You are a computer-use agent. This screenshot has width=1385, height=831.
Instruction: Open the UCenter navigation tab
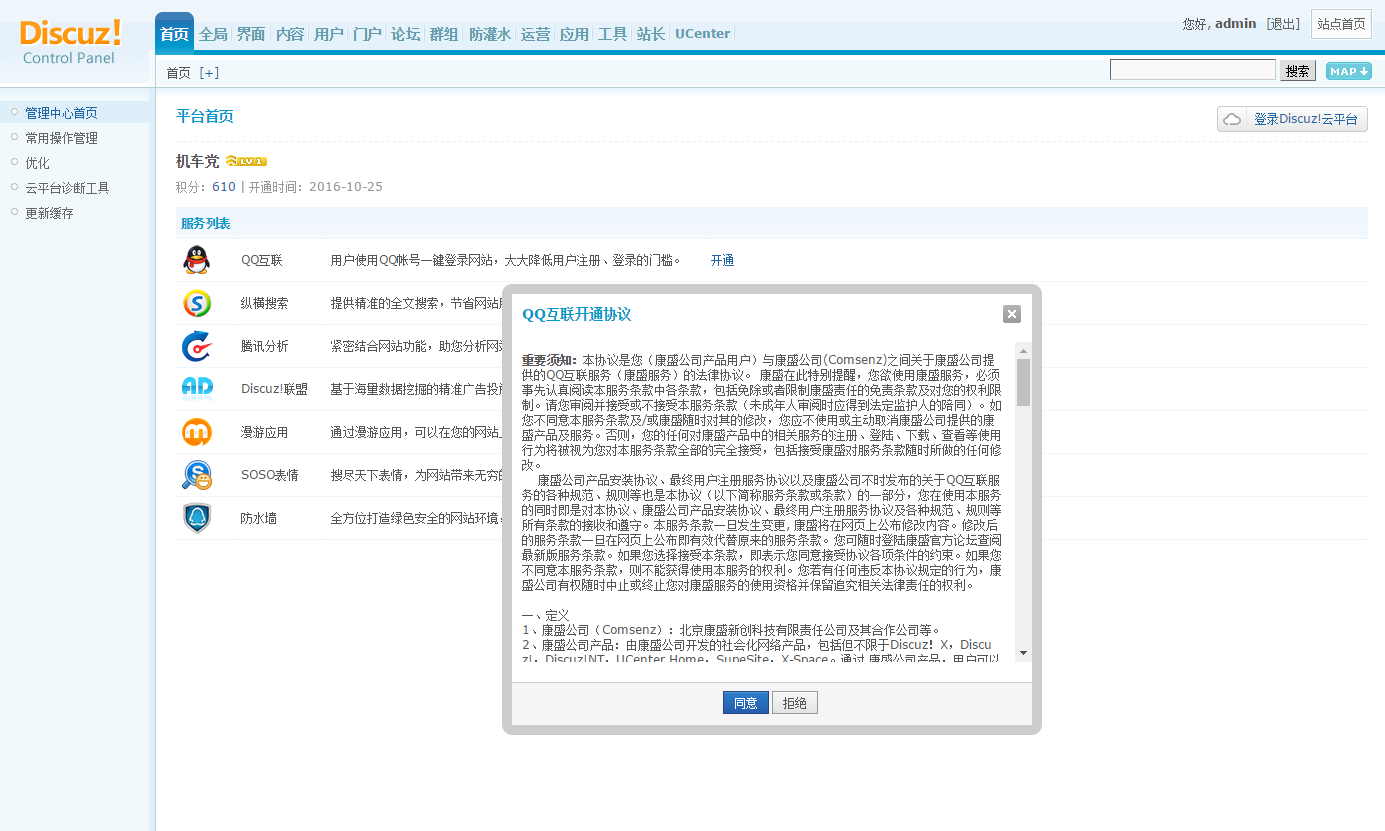(x=702, y=34)
